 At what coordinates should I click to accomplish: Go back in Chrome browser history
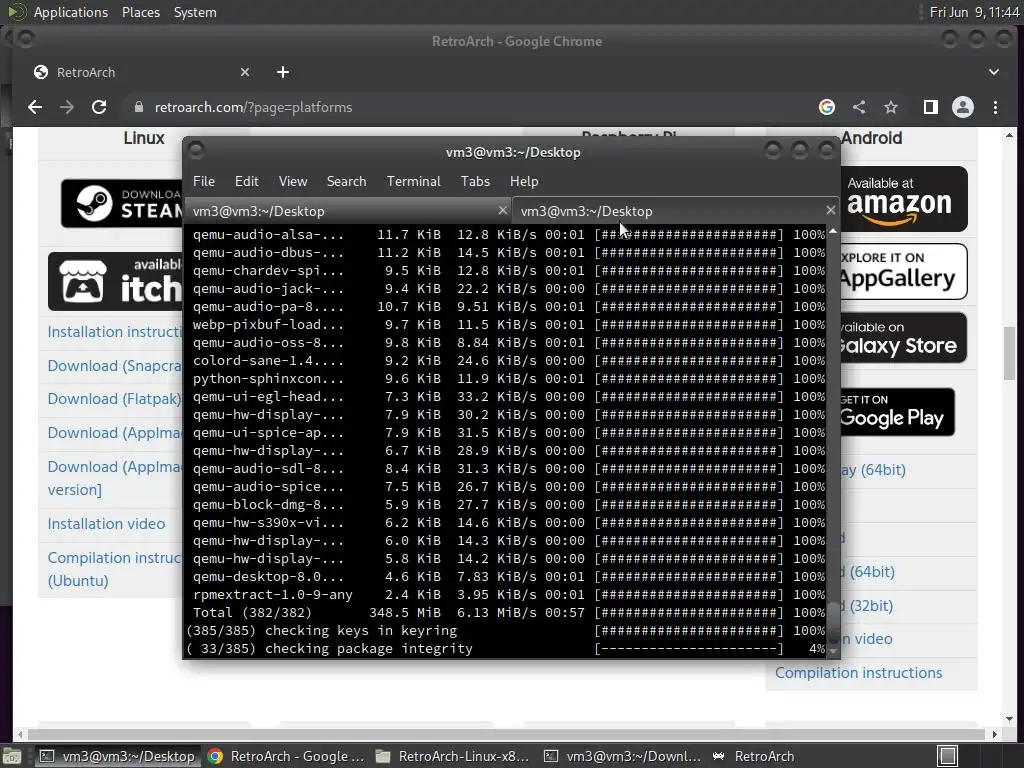pos(35,107)
